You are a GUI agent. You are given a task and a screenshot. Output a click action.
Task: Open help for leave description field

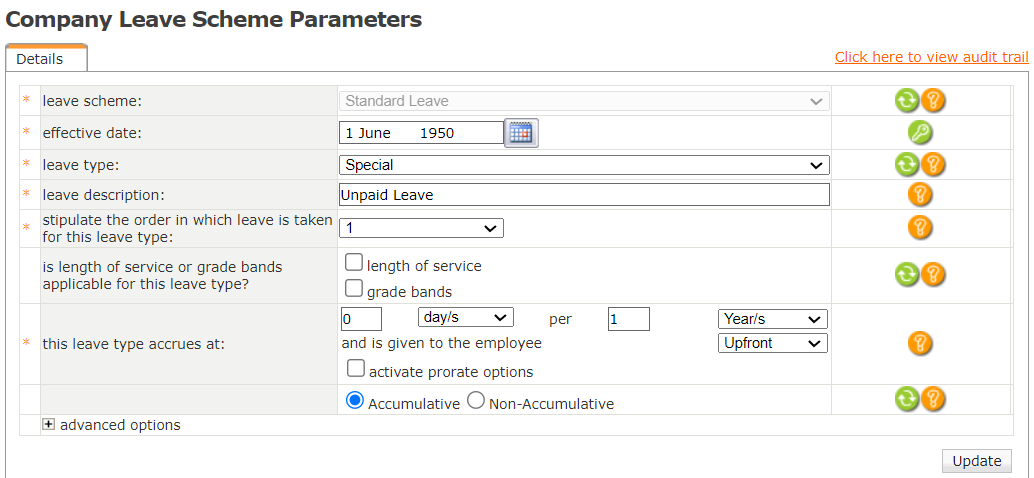point(920,195)
